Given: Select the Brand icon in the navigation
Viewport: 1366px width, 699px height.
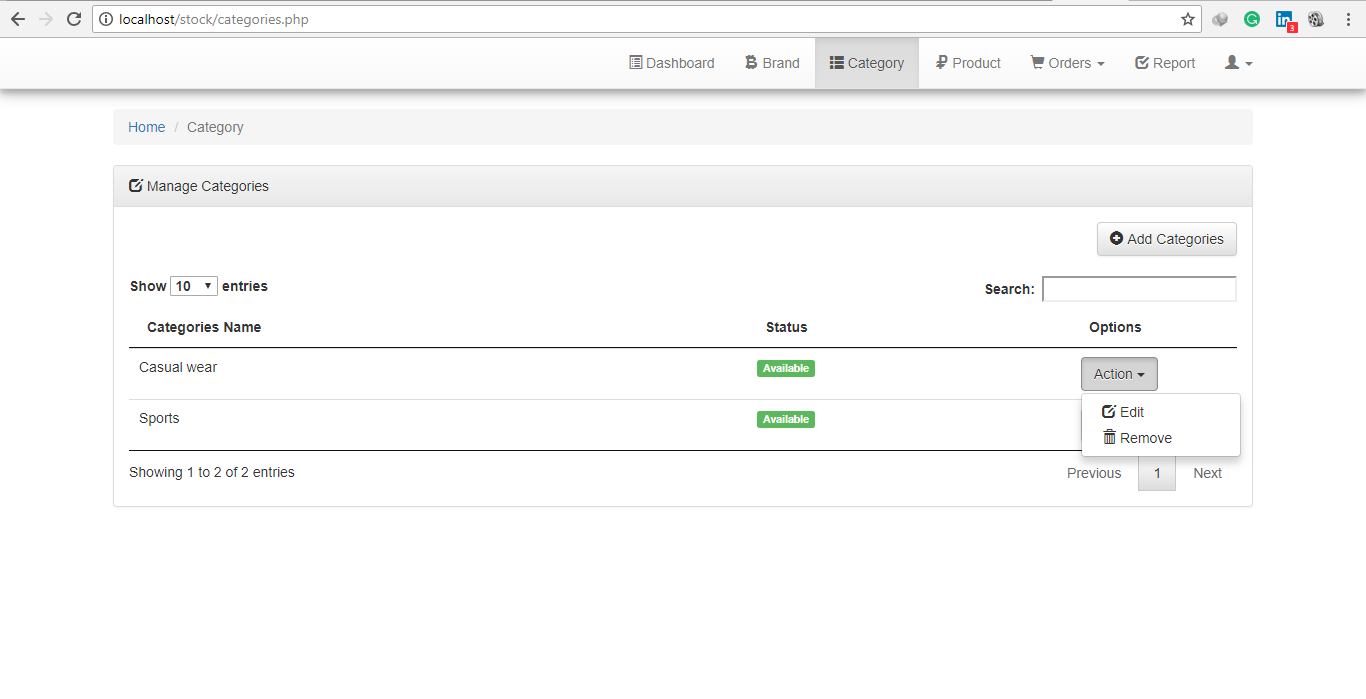Looking at the screenshot, I should [x=749, y=62].
